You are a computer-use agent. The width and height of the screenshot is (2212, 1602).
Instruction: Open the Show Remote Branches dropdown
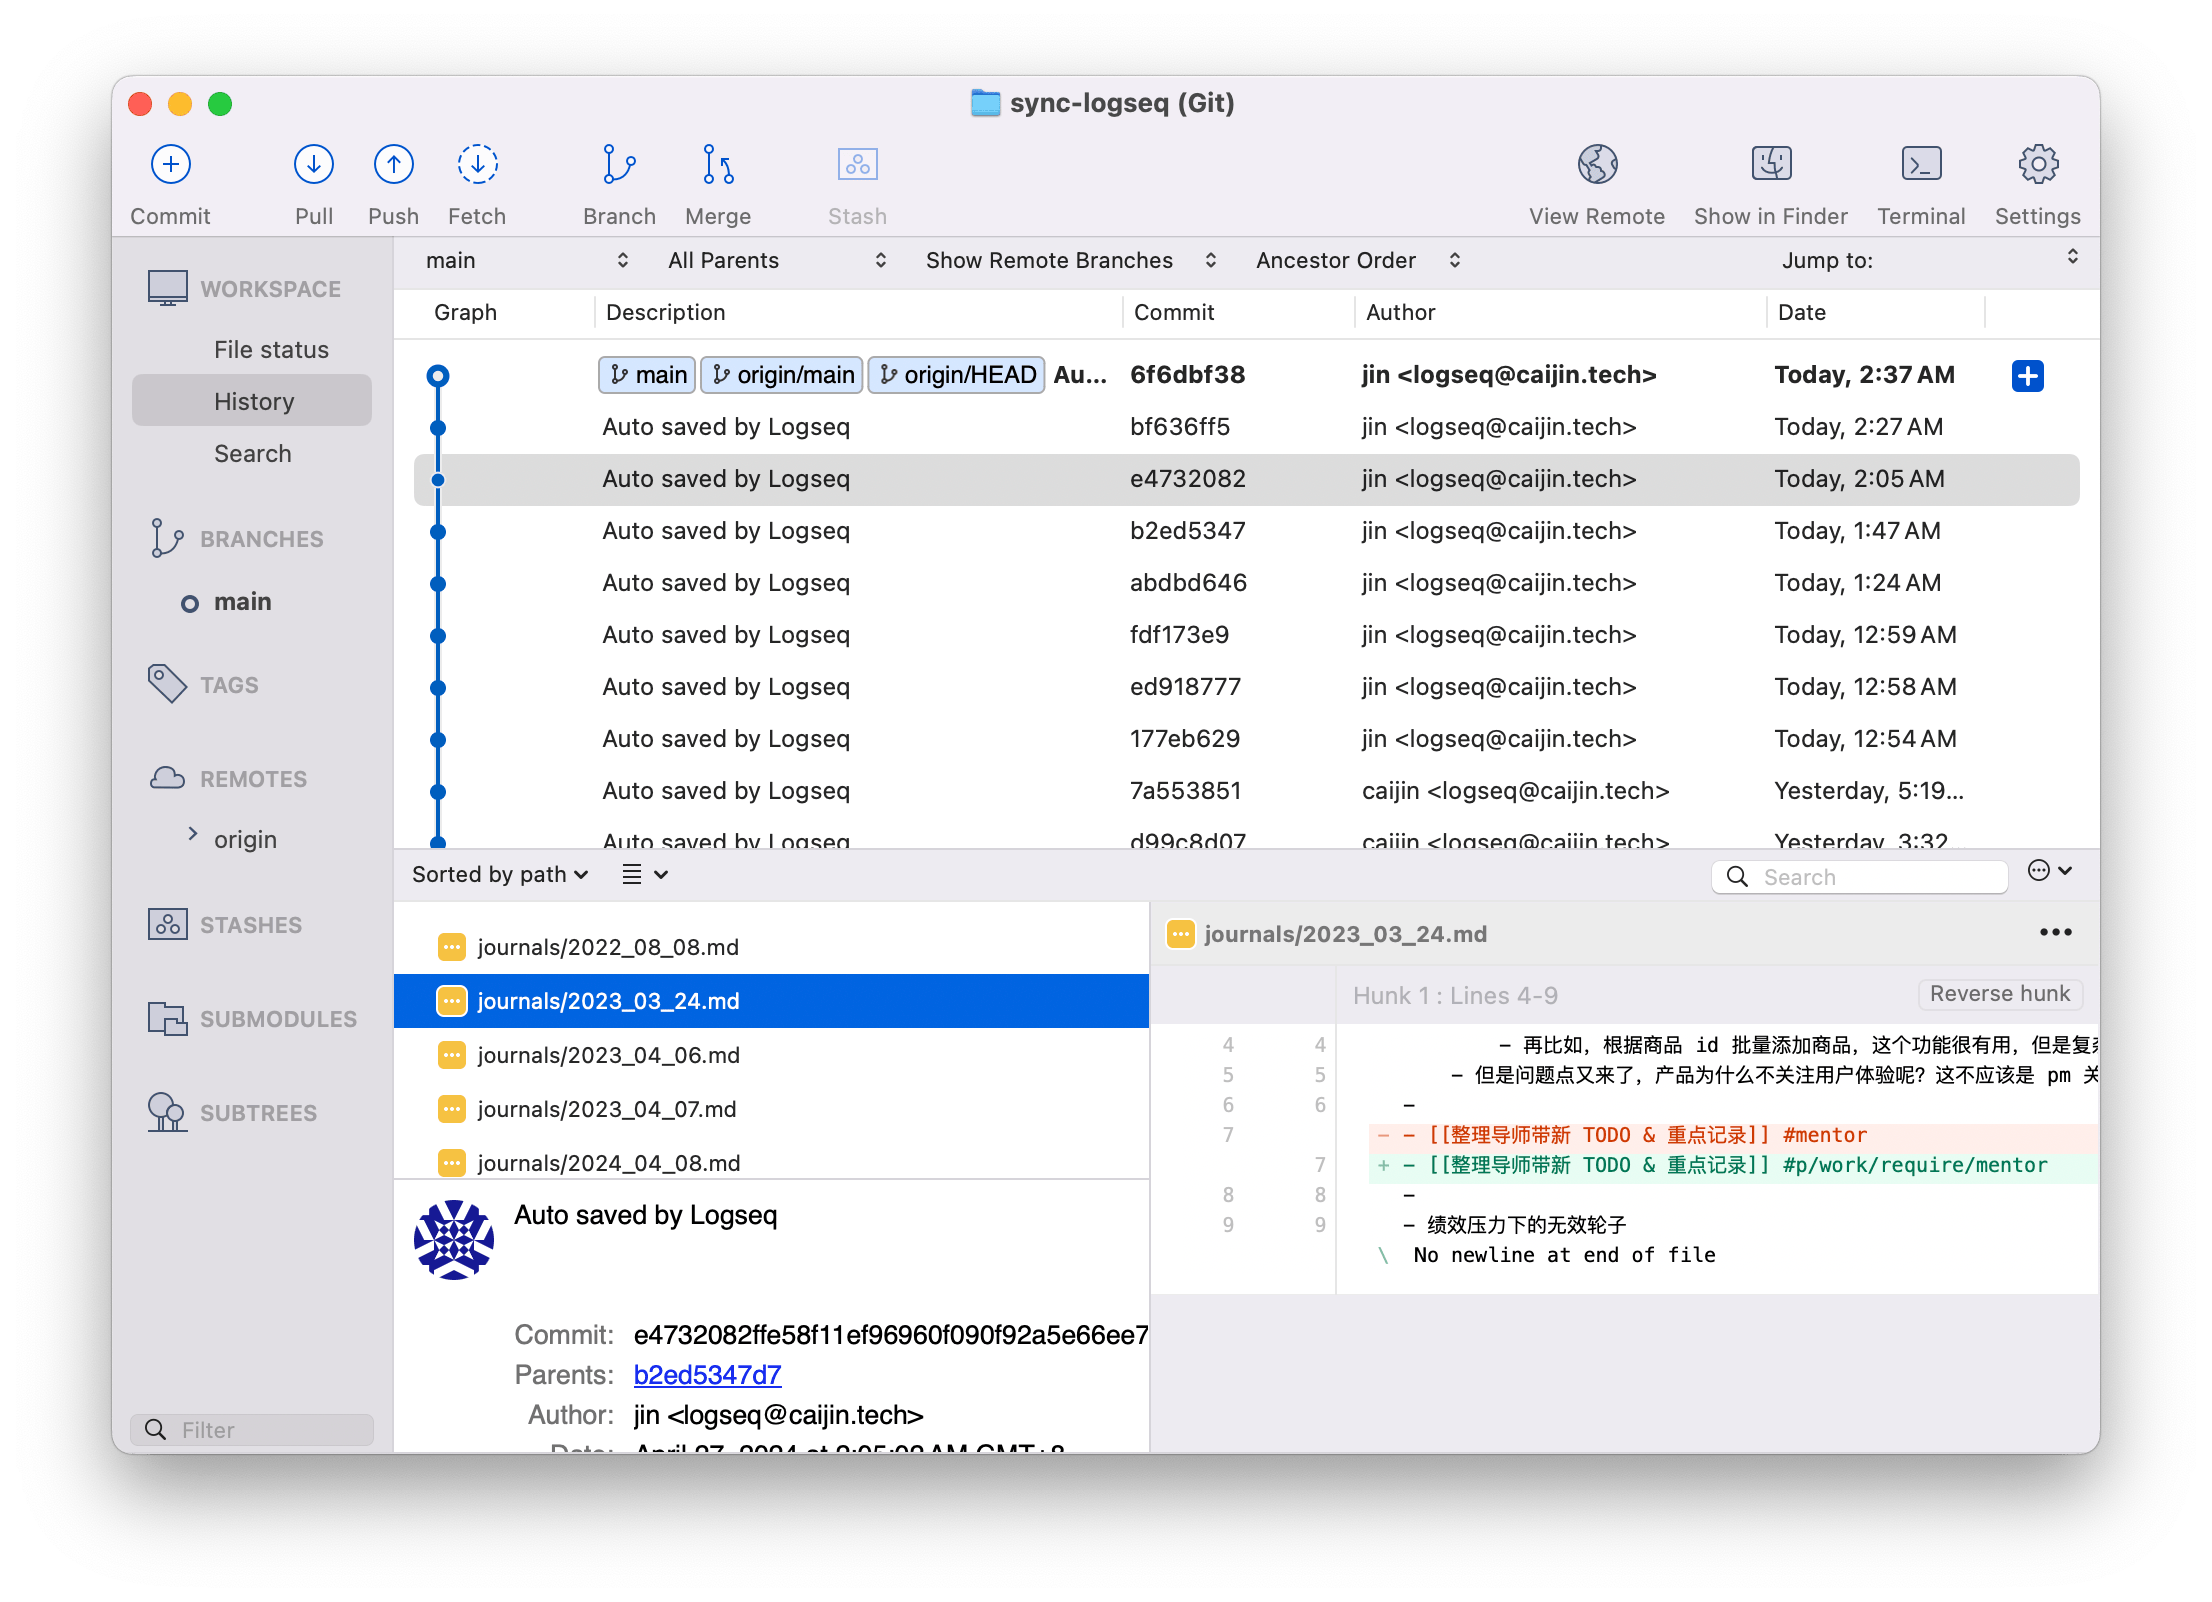coord(1070,261)
